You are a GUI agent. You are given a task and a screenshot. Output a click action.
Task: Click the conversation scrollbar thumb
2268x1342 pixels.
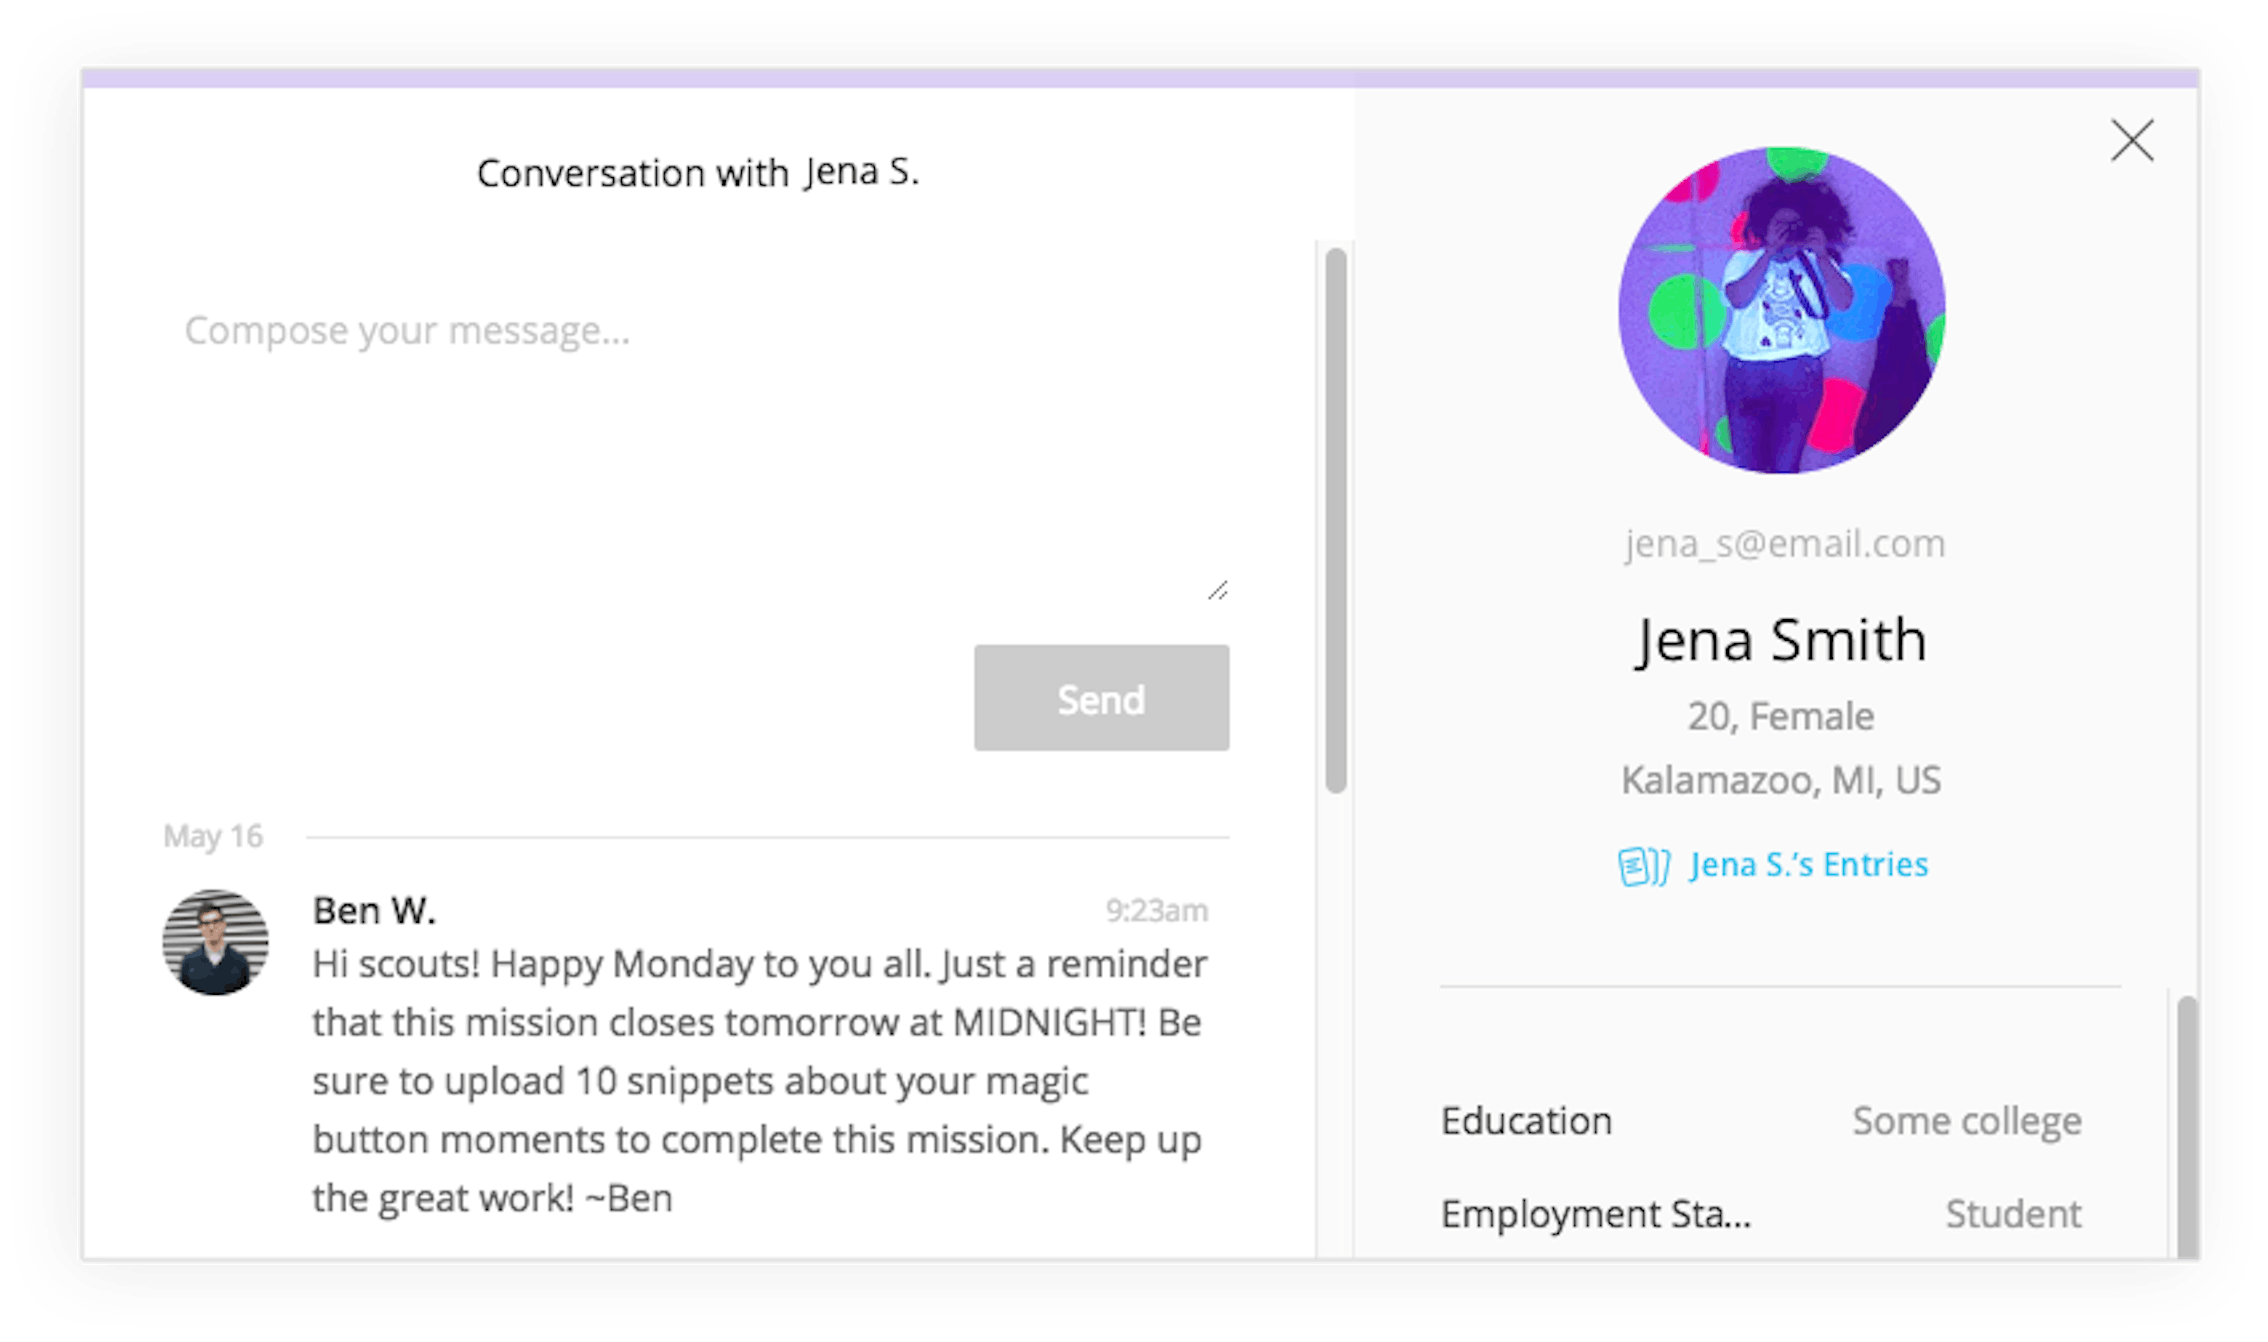tap(1335, 520)
